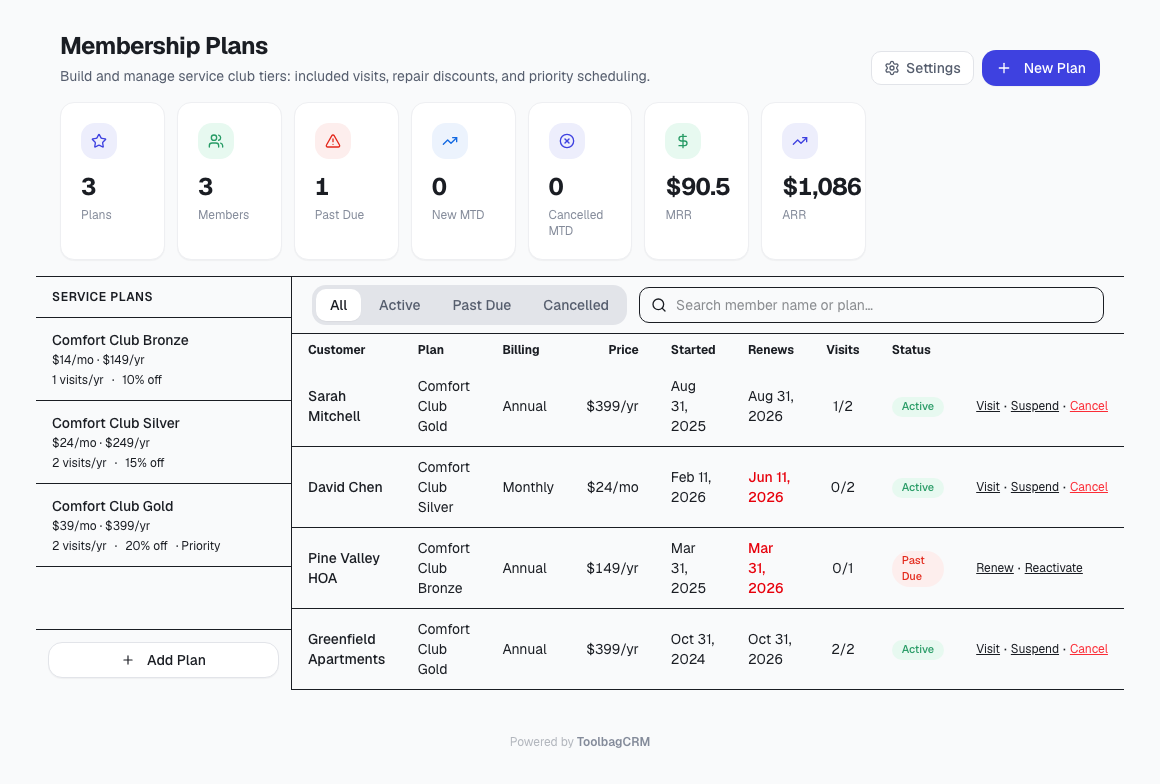The image size is (1160, 784).
Task: Click the red Jun 11, 2026 renewal date
Action: tap(769, 487)
